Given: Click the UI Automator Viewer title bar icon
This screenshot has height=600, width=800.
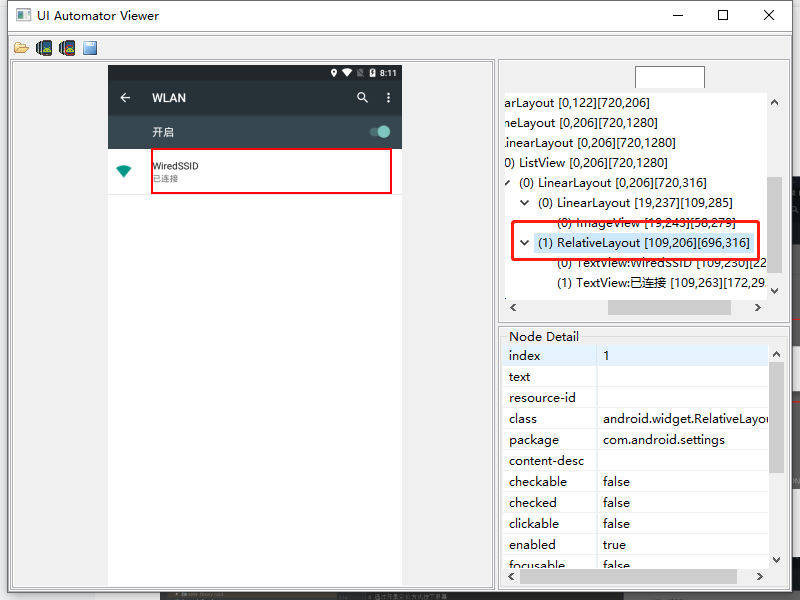Looking at the screenshot, I should point(23,15).
